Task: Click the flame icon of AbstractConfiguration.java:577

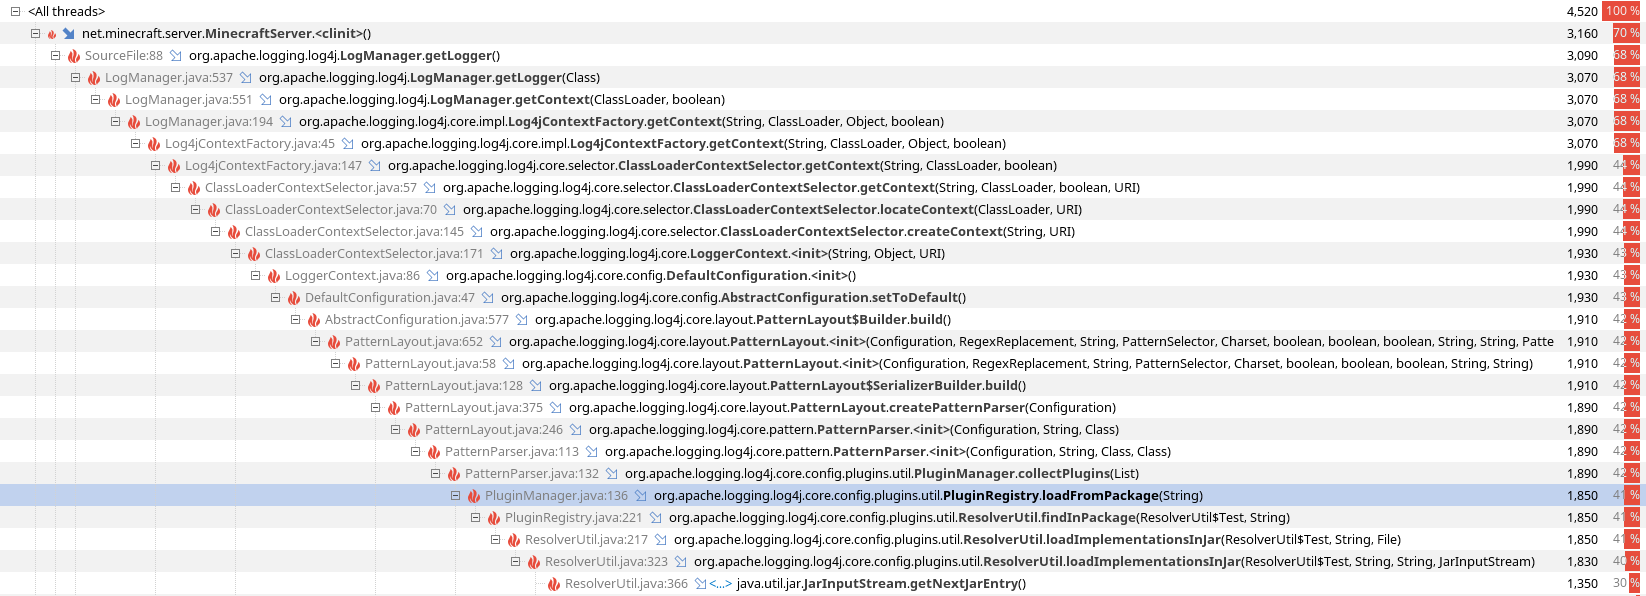Action: pyautogui.click(x=314, y=320)
